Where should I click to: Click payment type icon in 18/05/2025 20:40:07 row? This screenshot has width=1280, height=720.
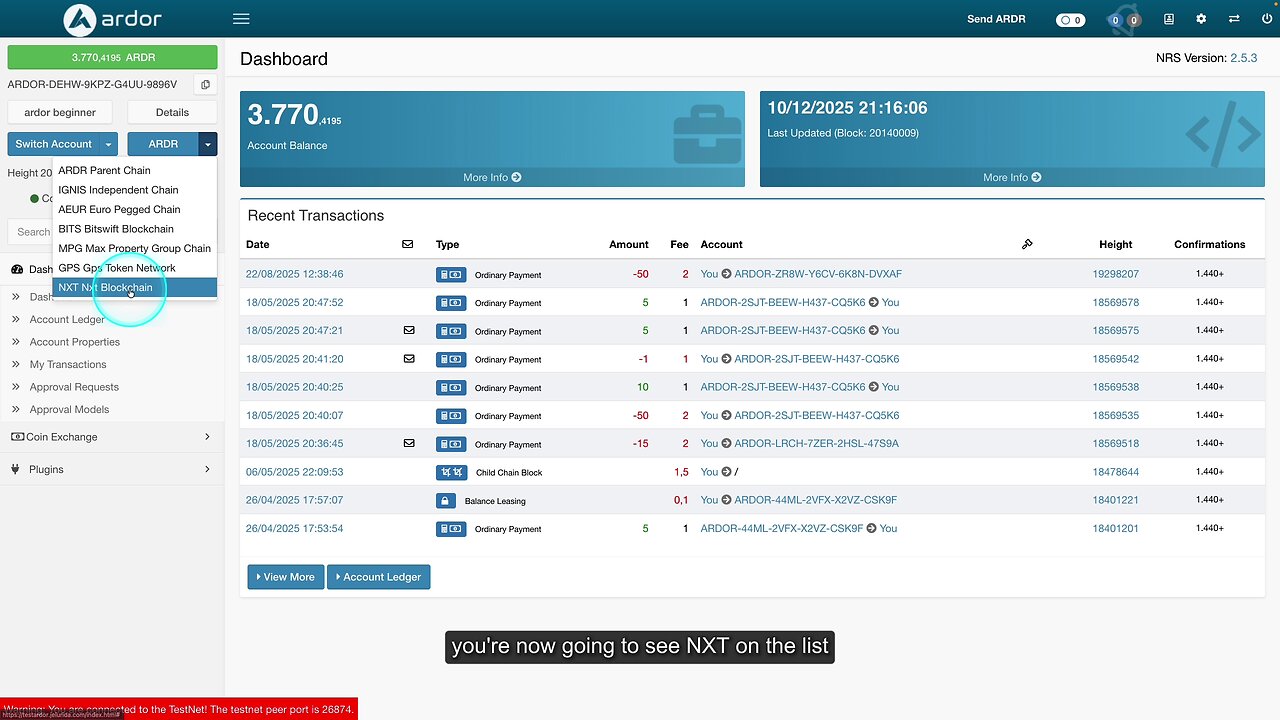pyautogui.click(x=451, y=415)
